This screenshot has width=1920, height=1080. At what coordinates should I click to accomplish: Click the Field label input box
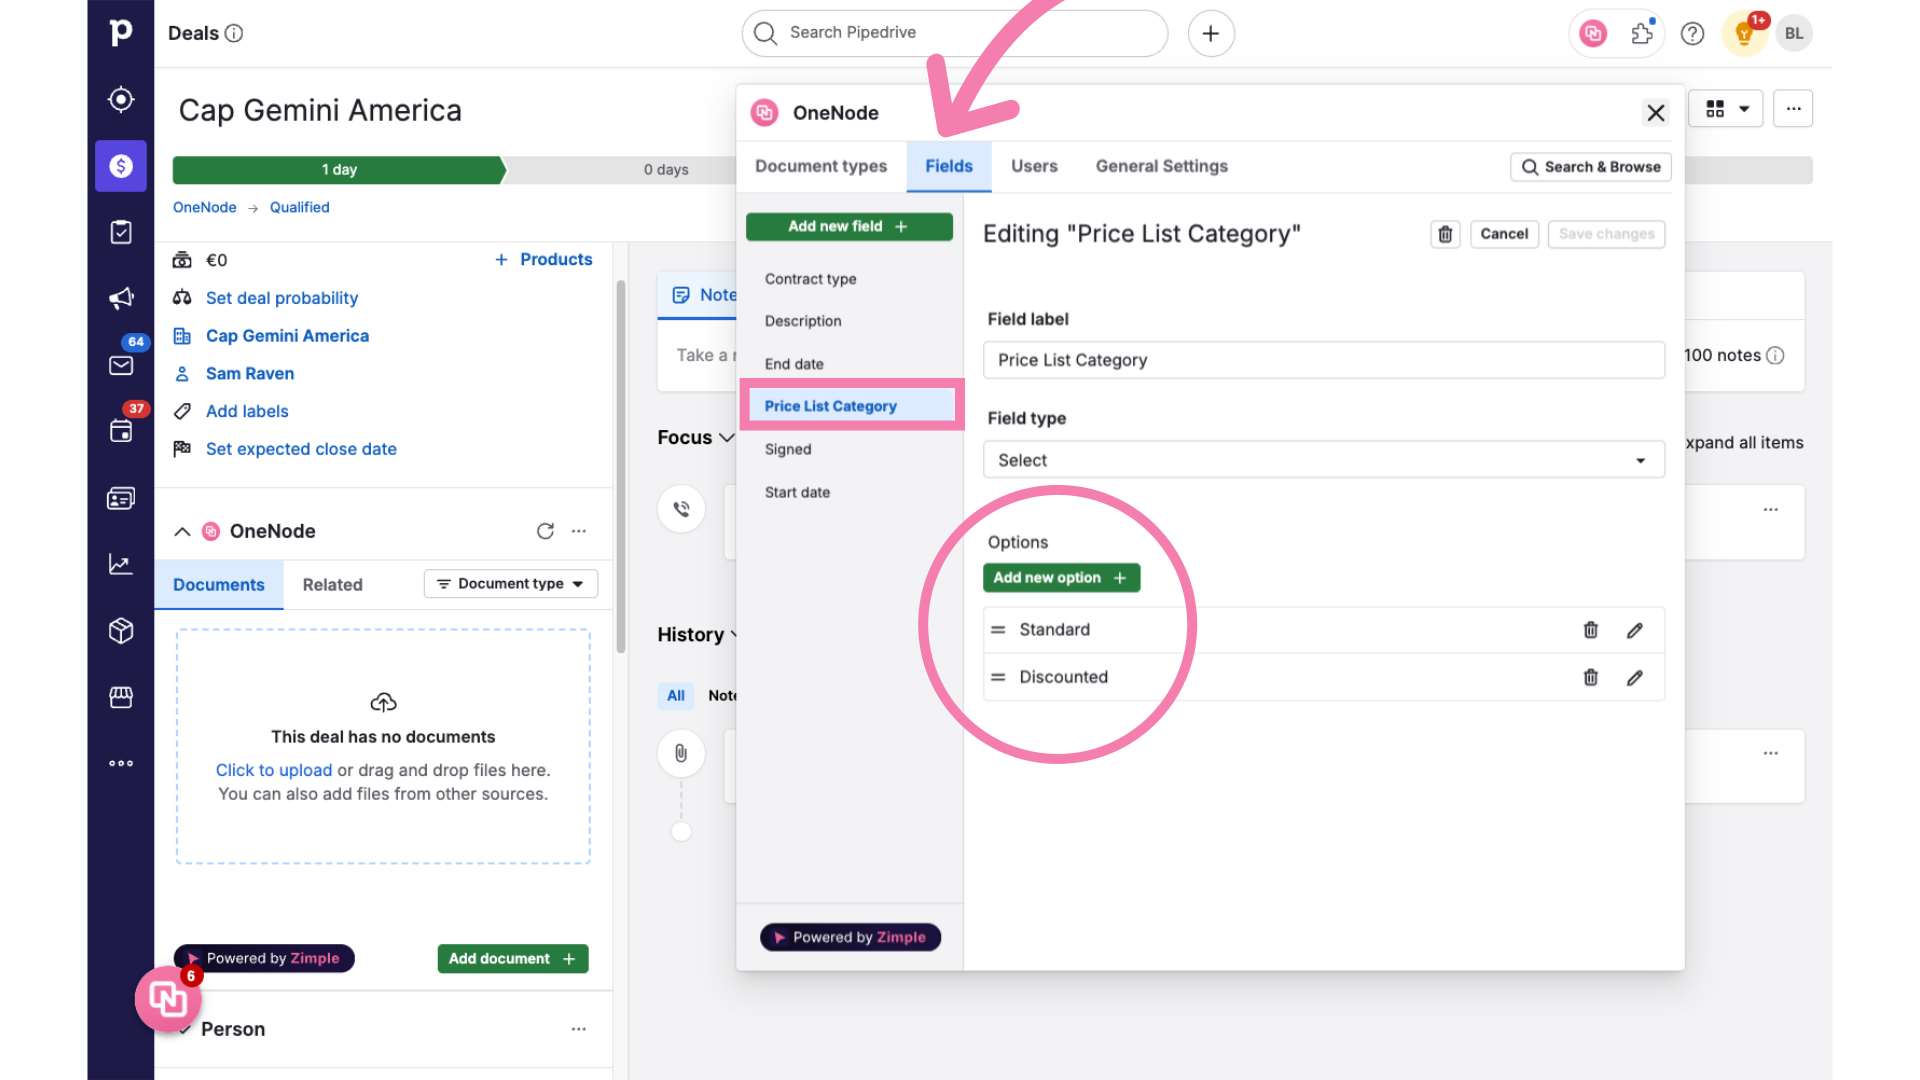[x=1324, y=360]
